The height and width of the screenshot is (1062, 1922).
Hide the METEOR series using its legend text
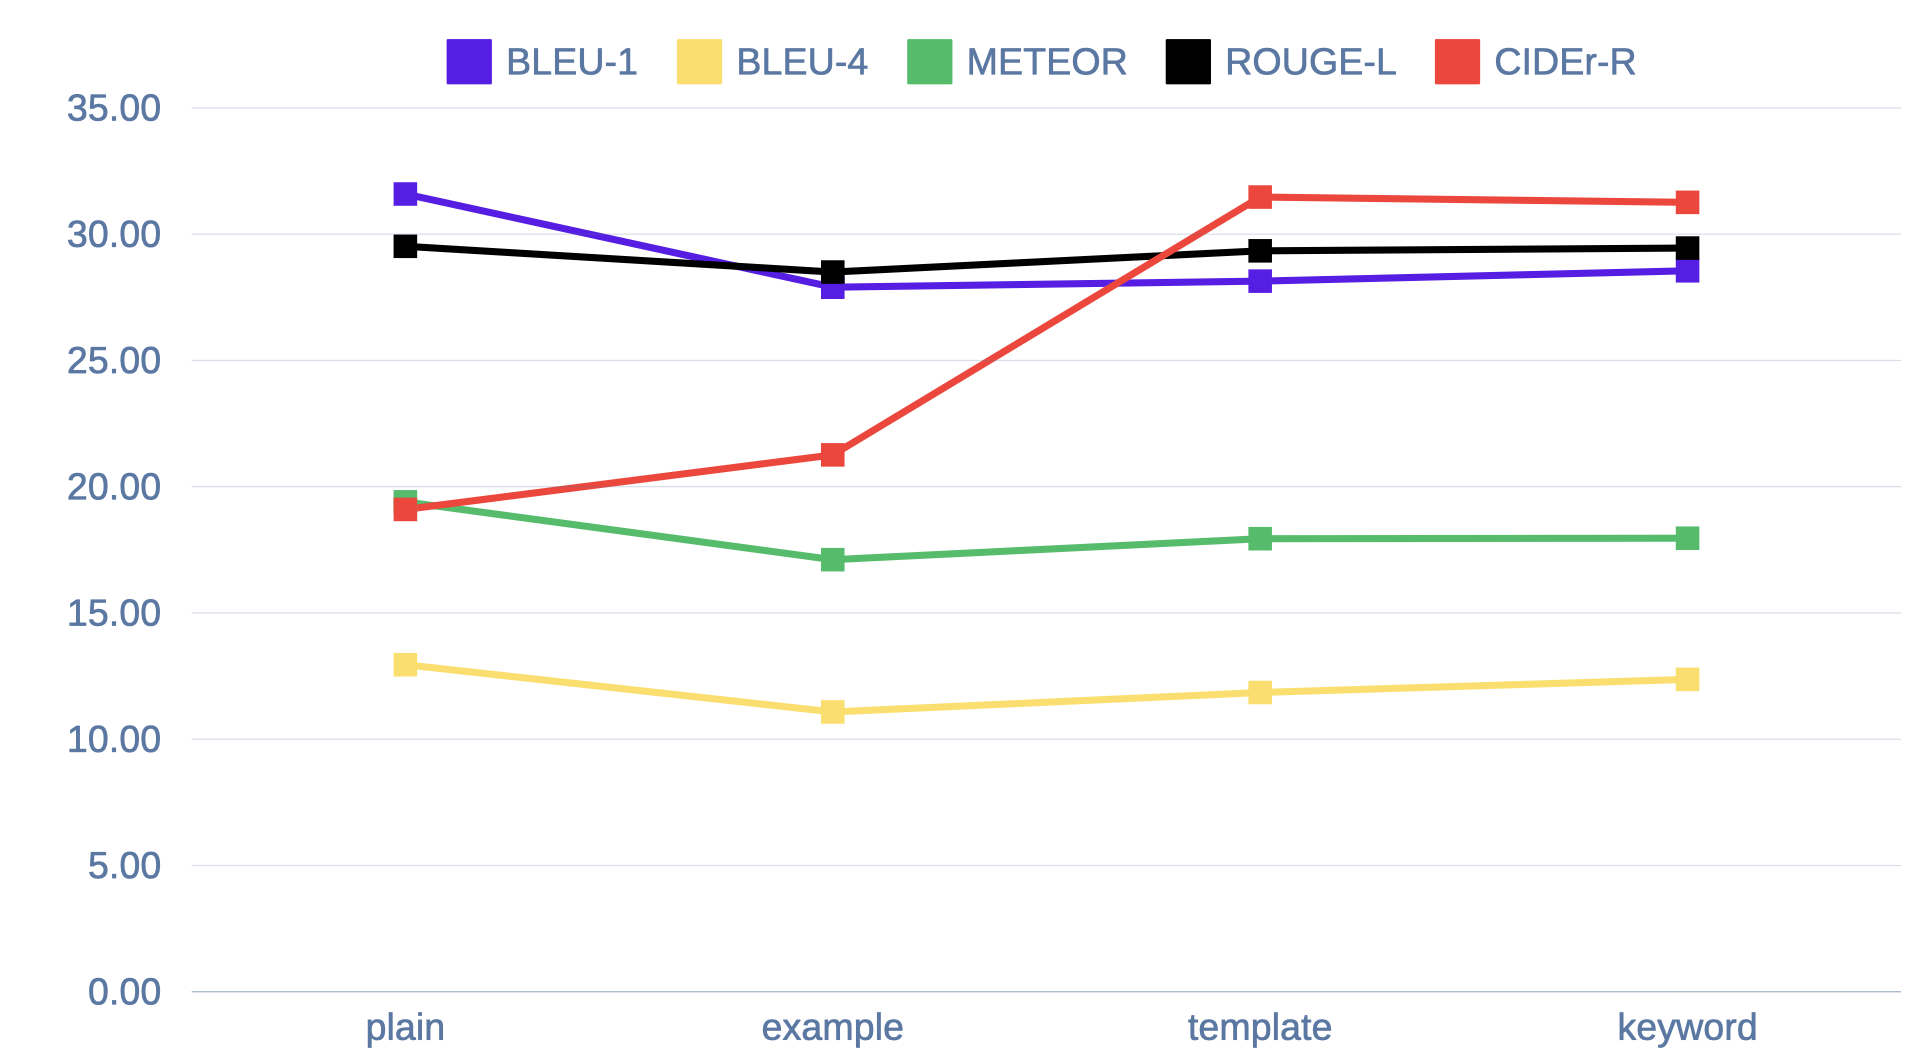pos(1046,62)
